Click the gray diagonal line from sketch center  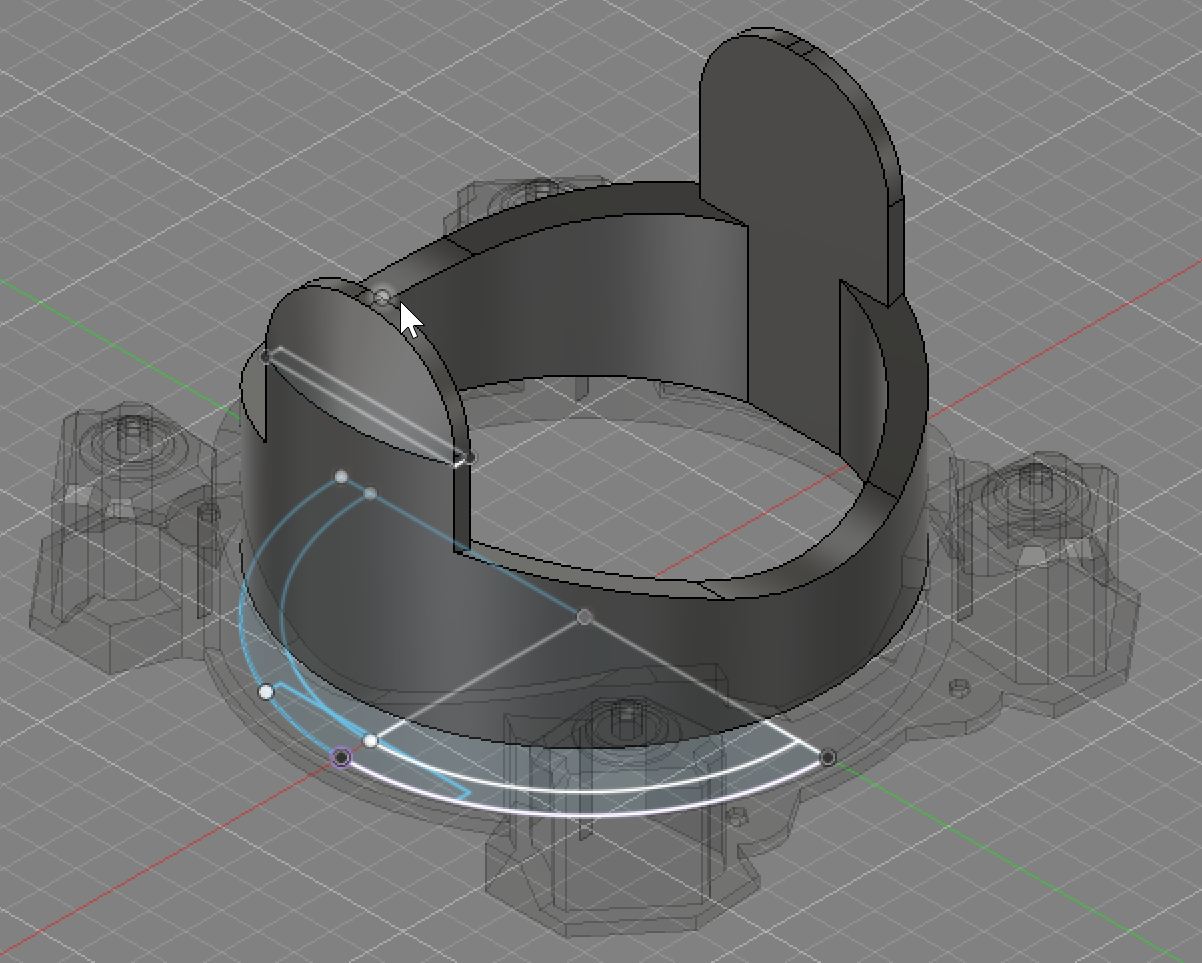pyautogui.click(x=478, y=679)
